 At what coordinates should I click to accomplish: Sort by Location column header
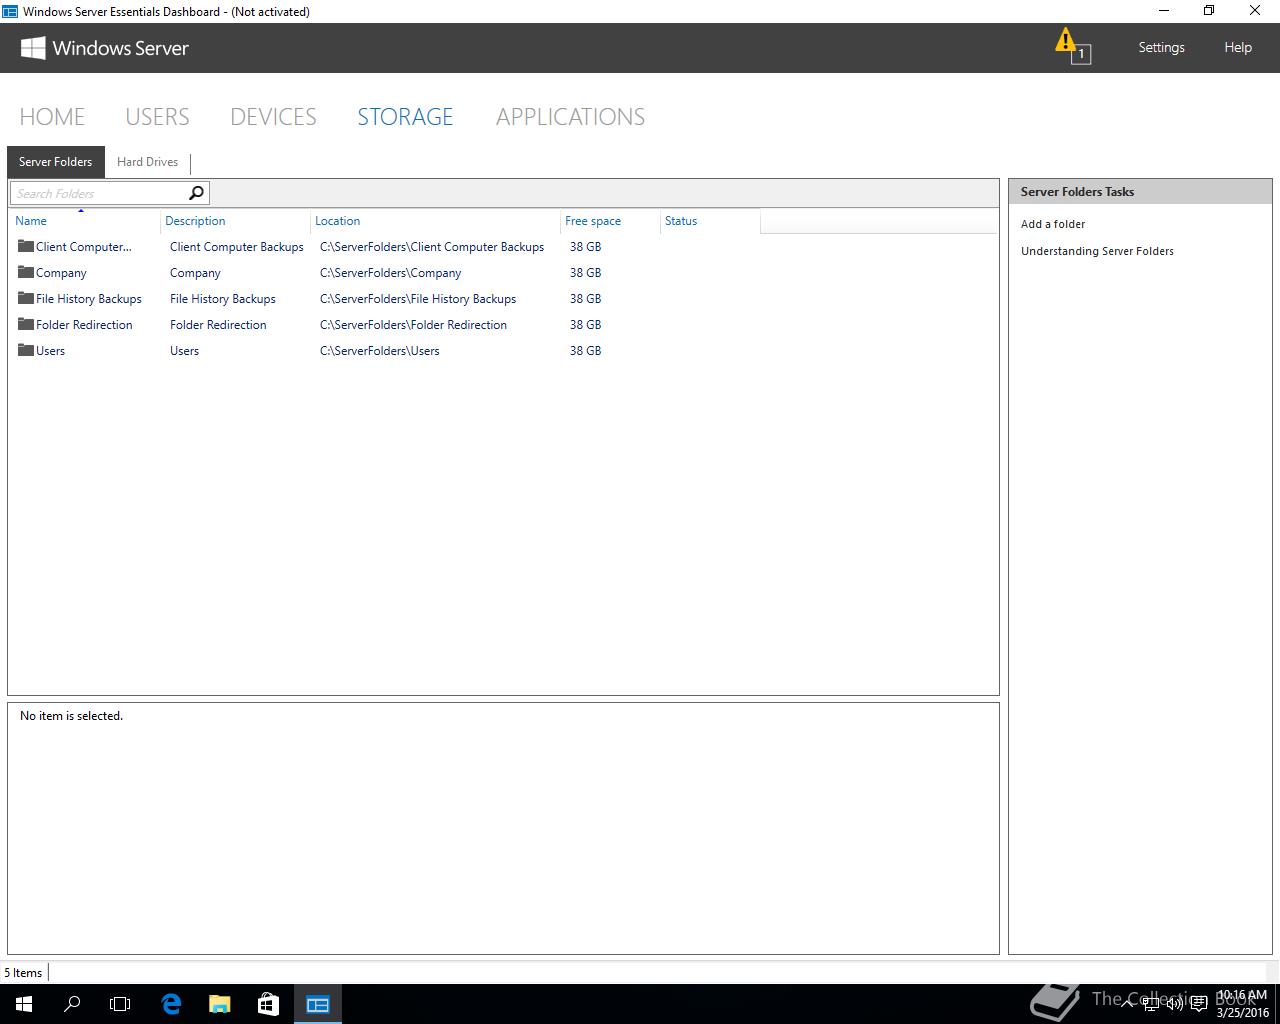[x=435, y=221]
